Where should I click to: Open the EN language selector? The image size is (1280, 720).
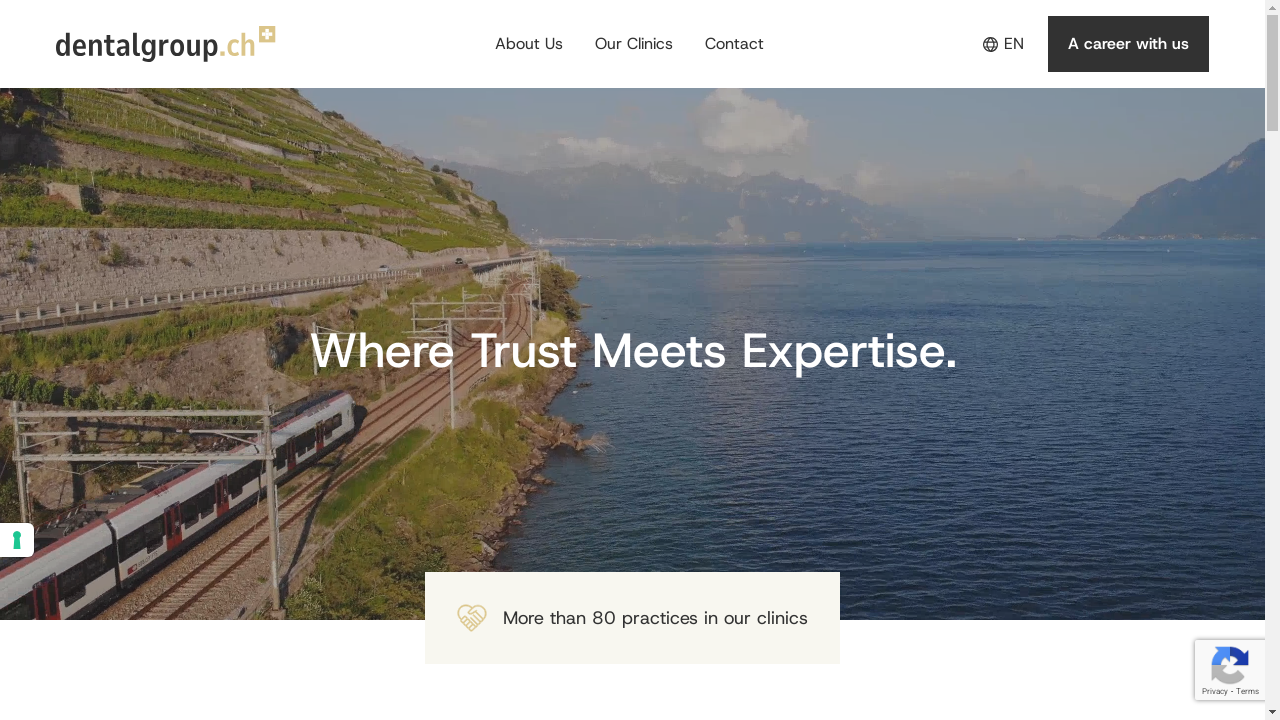click(x=1003, y=44)
